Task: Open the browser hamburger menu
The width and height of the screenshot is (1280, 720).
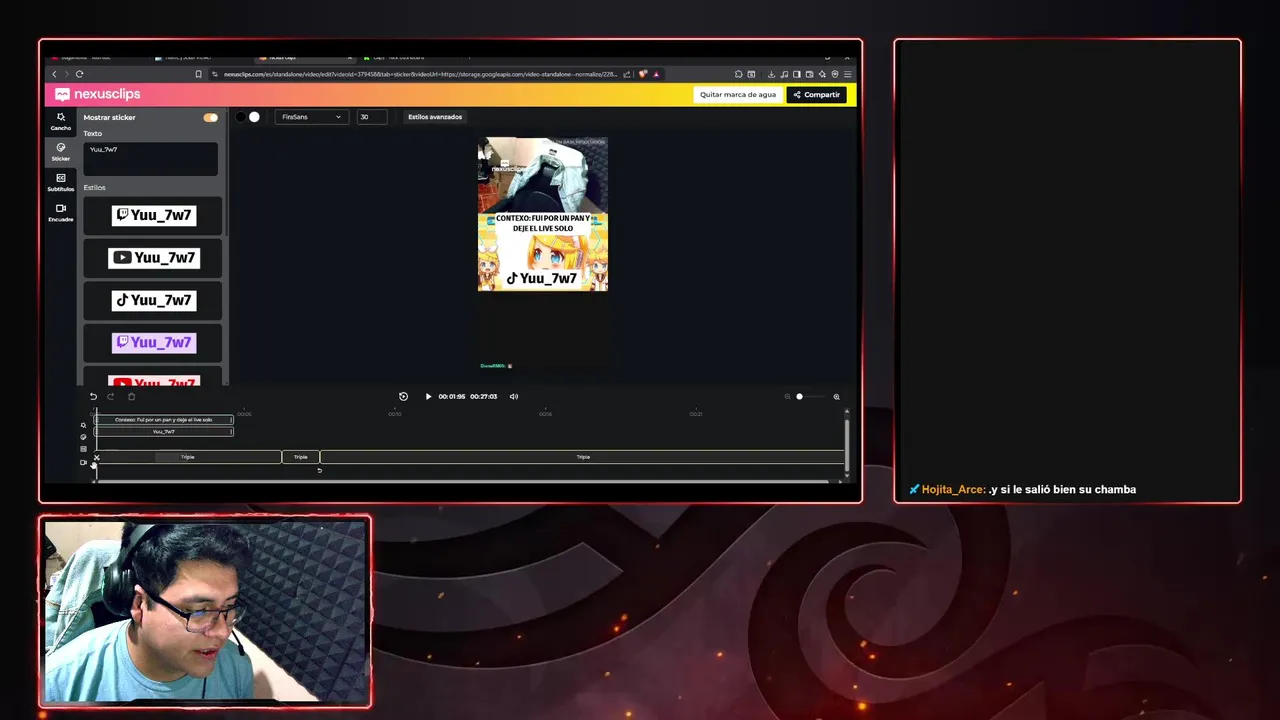Action: pos(847,74)
